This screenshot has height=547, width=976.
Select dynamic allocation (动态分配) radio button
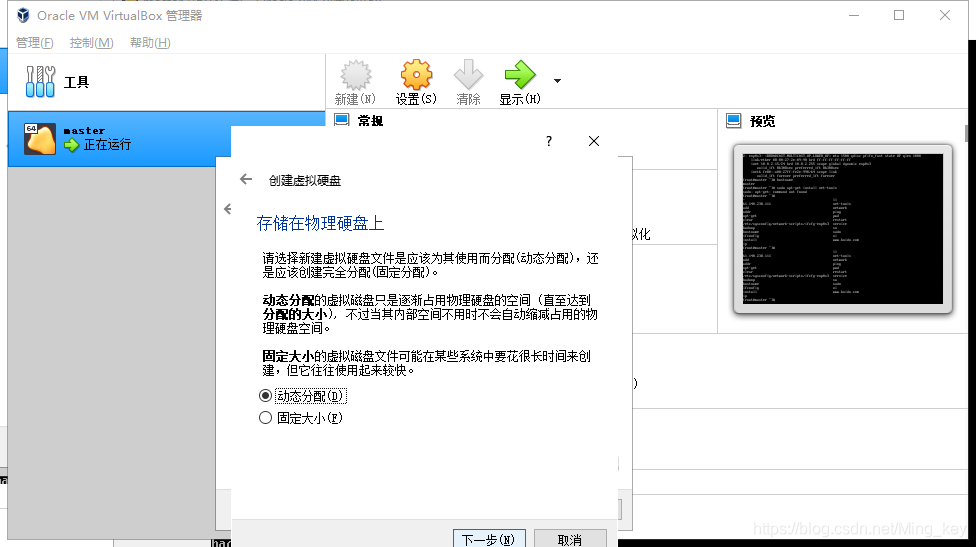[x=265, y=396]
